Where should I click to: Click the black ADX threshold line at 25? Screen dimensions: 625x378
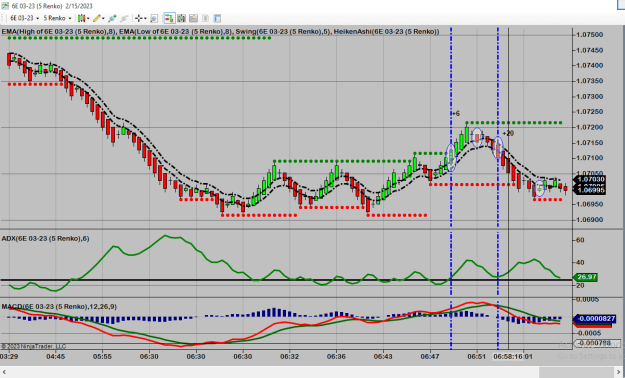(x=286, y=280)
